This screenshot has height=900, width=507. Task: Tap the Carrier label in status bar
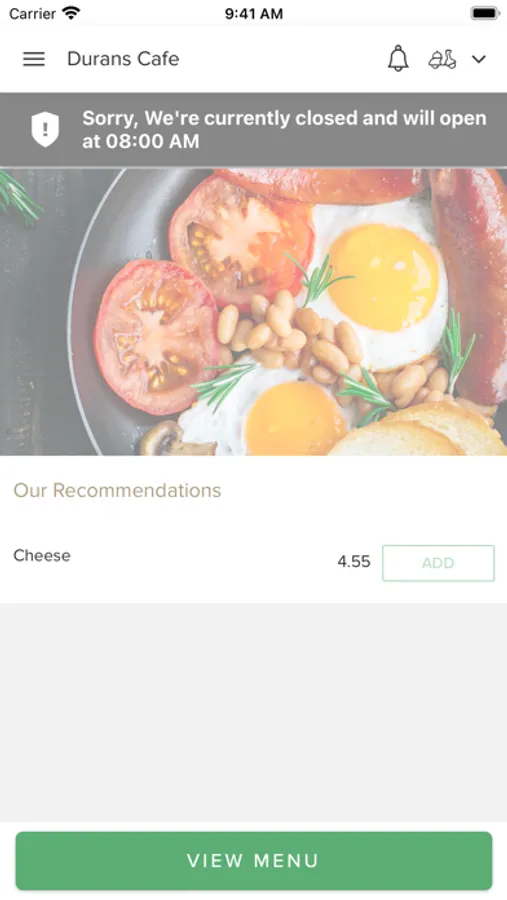pyautogui.click(x=33, y=14)
